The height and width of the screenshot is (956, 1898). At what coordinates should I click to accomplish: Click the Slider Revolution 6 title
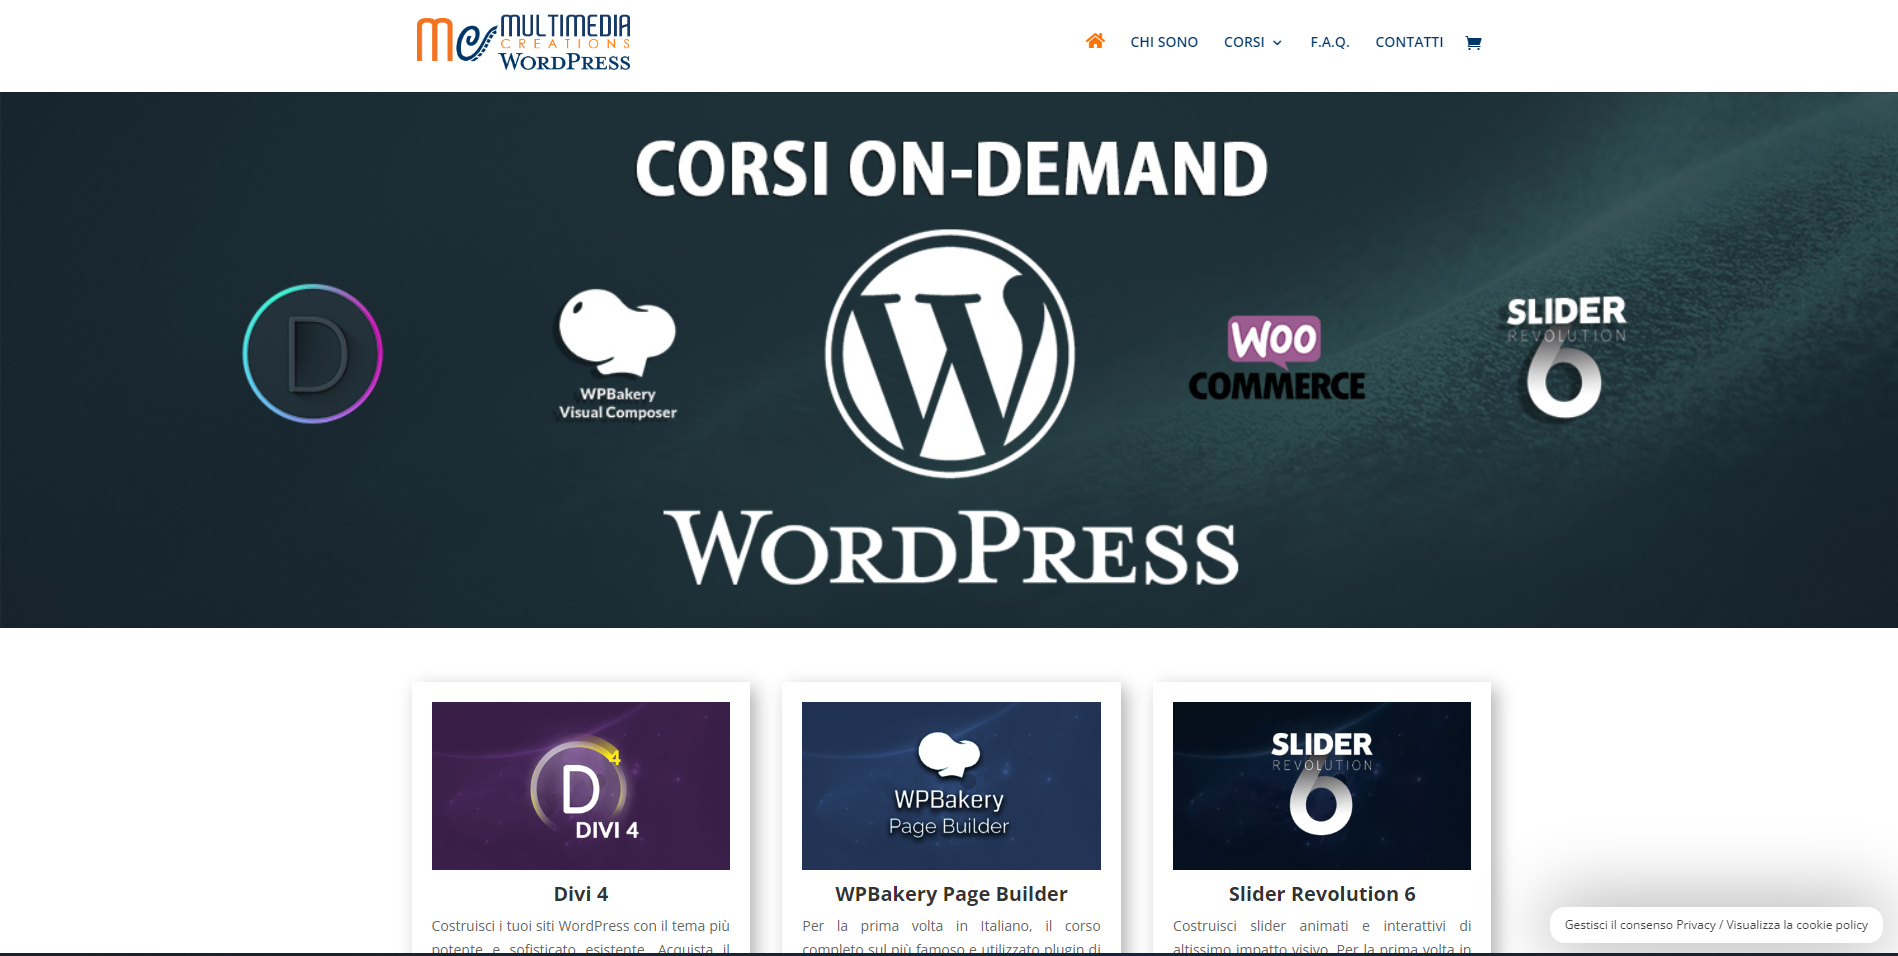[1322, 894]
